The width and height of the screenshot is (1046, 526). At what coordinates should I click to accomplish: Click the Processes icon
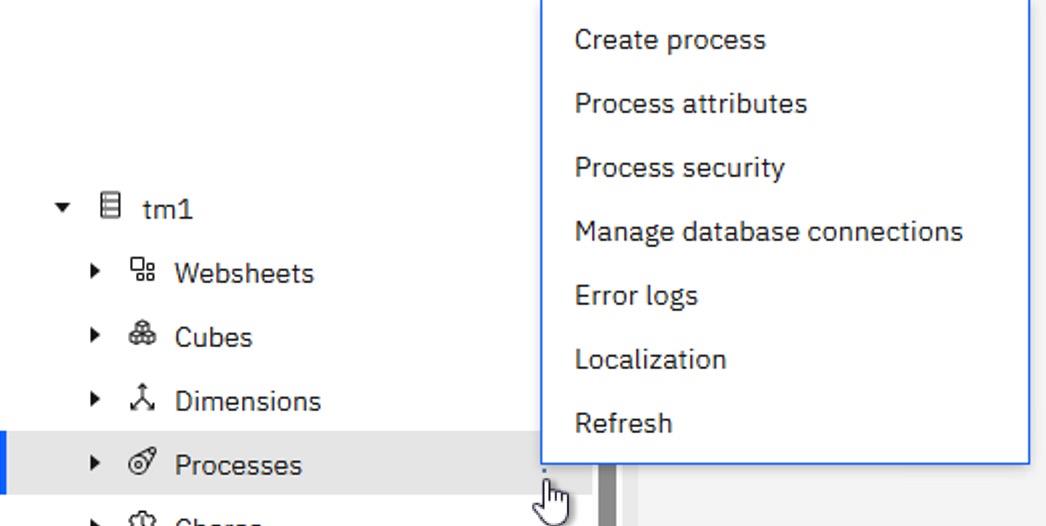(x=143, y=463)
